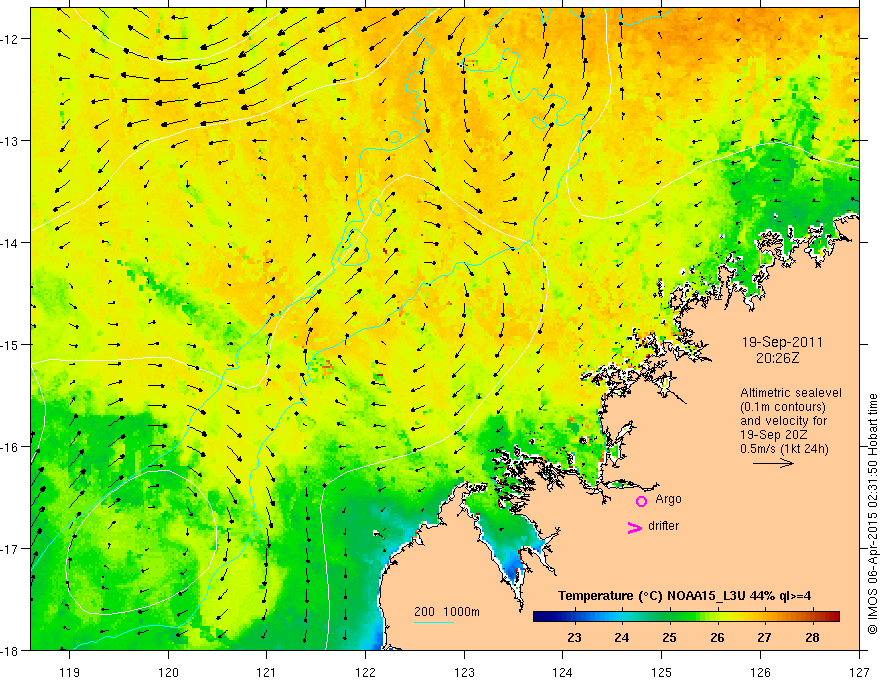The width and height of the screenshot is (880, 680).
Task: Click the 'Altimetric sealevel' caption line
Action: coord(791,393)
